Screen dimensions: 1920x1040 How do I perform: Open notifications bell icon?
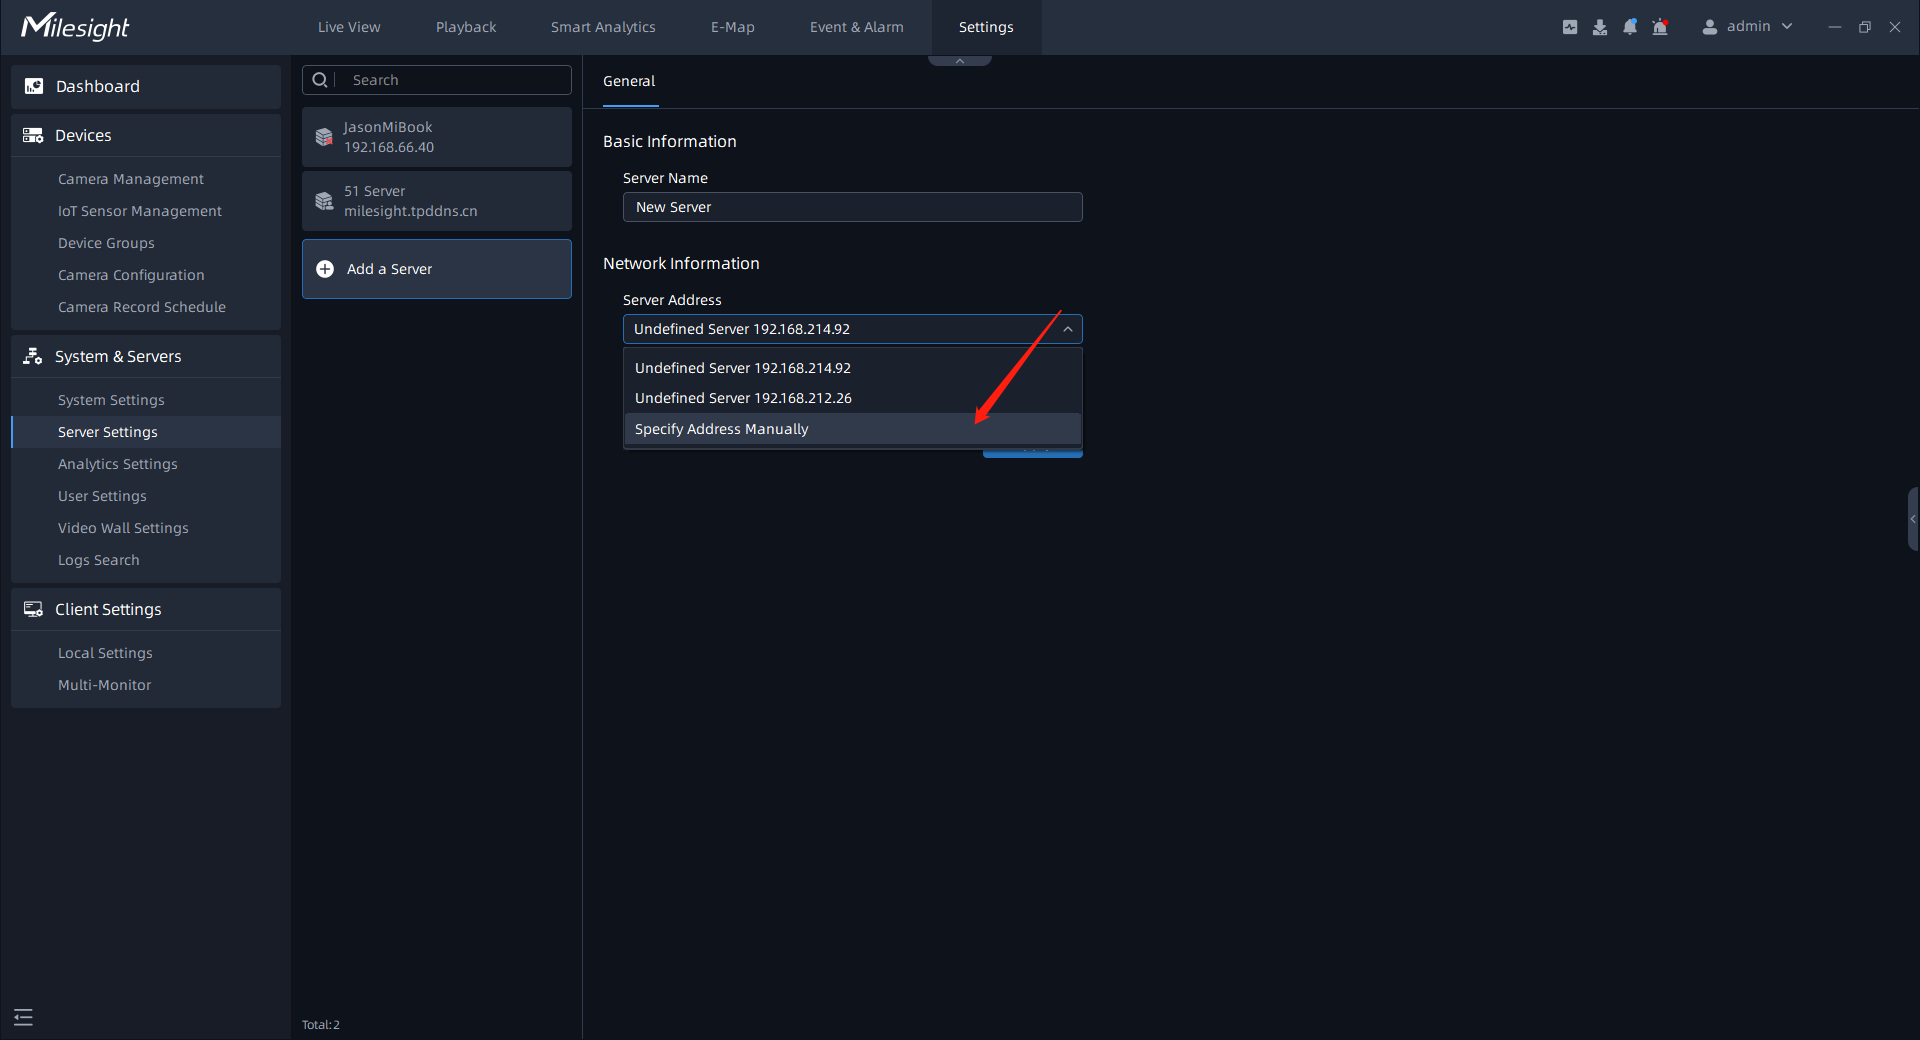1630,27
